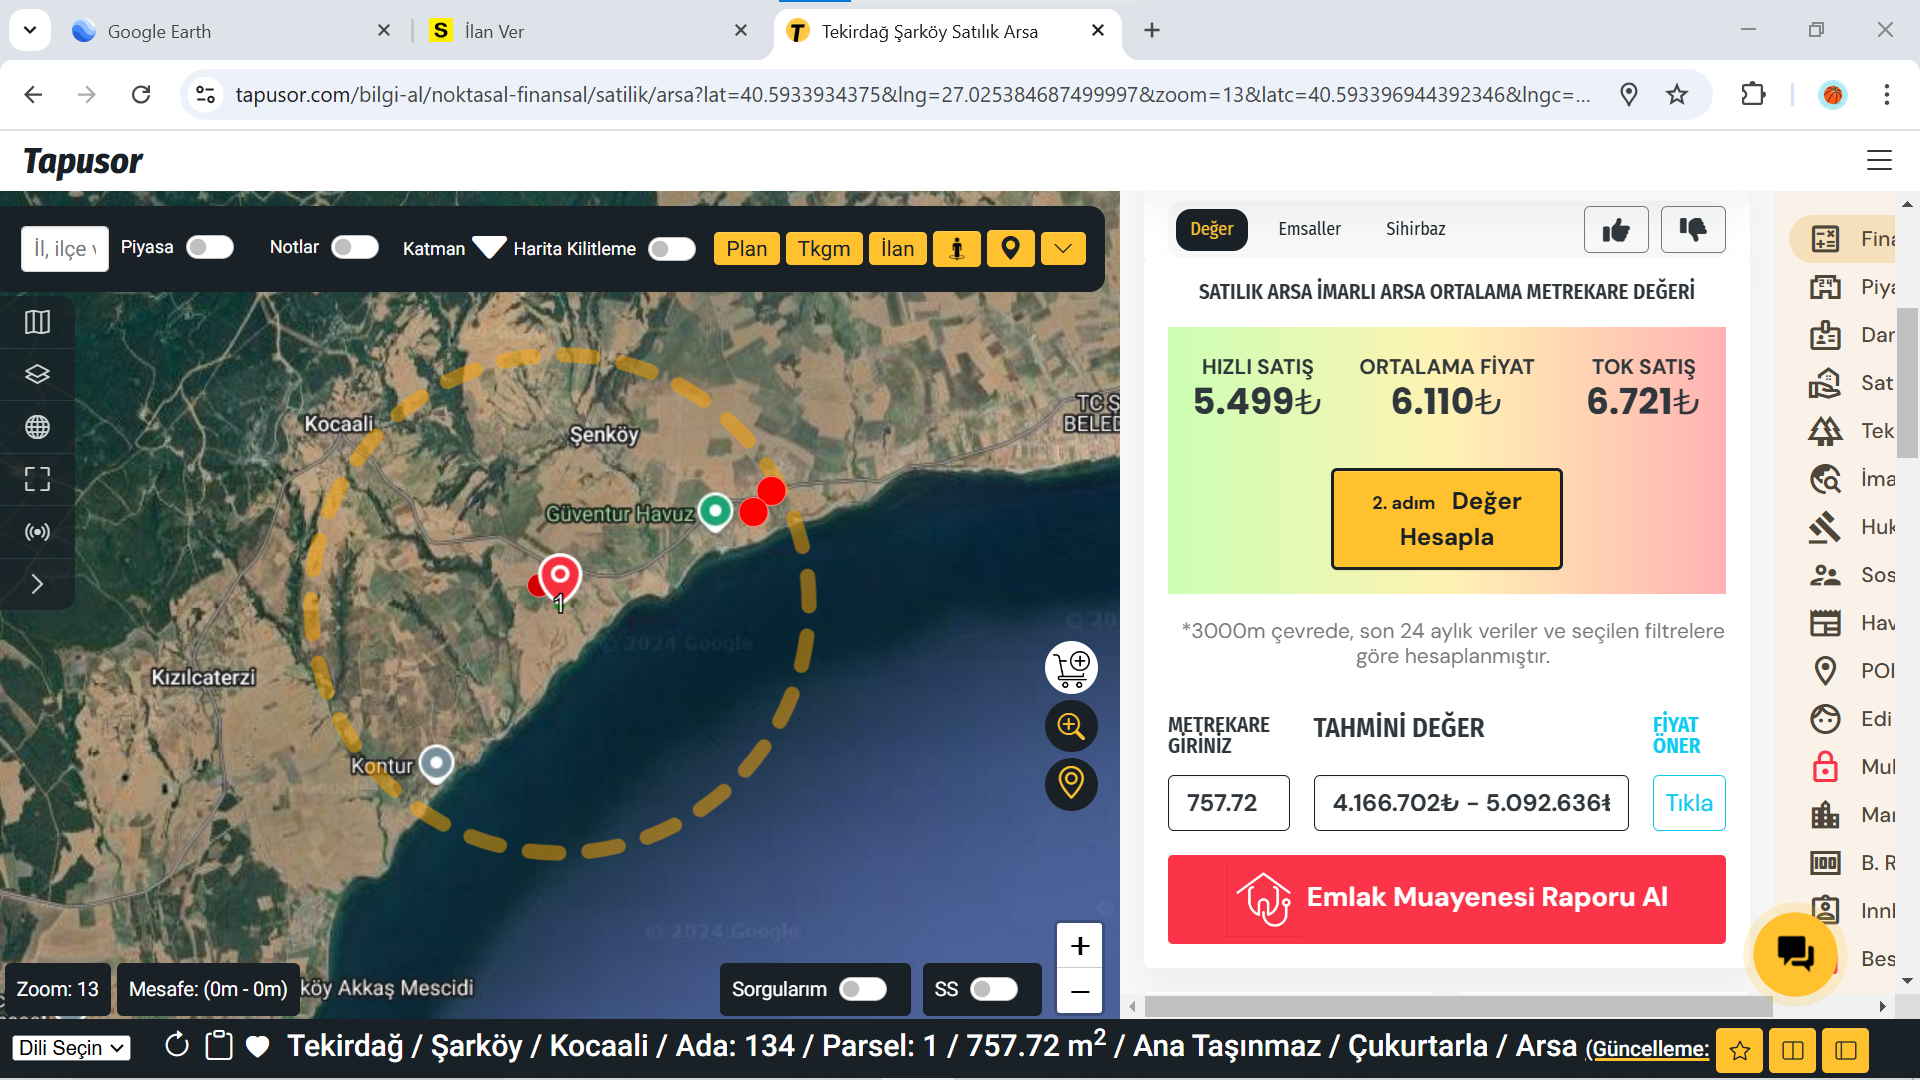The image size is (1920, 1080).
Task: Click the globe icon on map sidebar
Action: (x=37, y=427)
